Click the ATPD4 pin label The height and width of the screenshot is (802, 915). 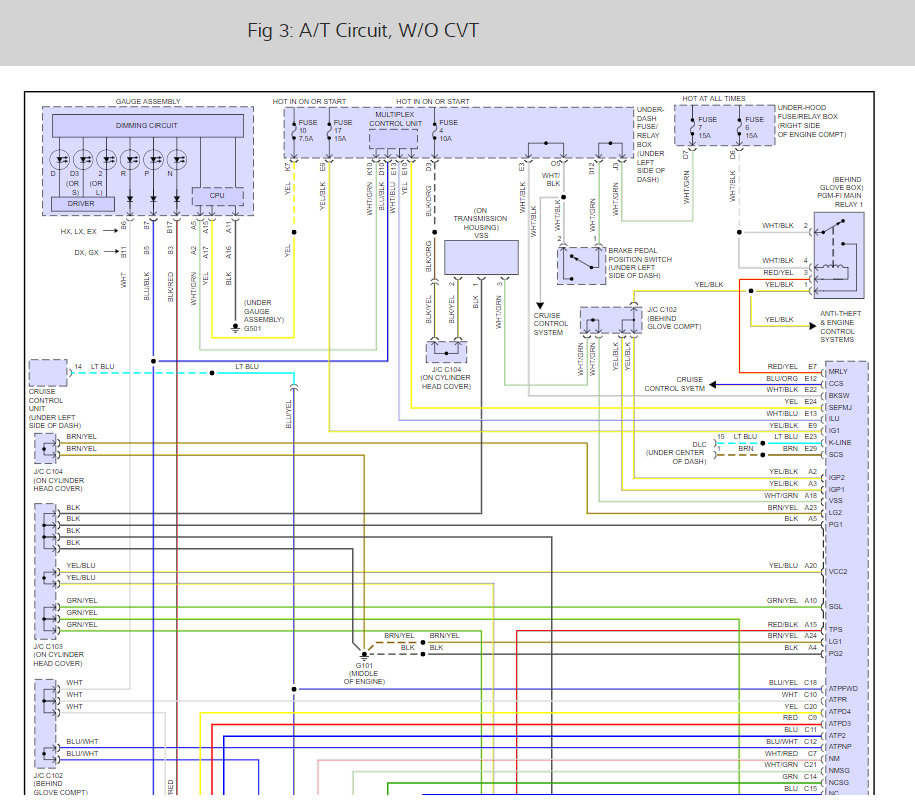click(x=839, y=712)
